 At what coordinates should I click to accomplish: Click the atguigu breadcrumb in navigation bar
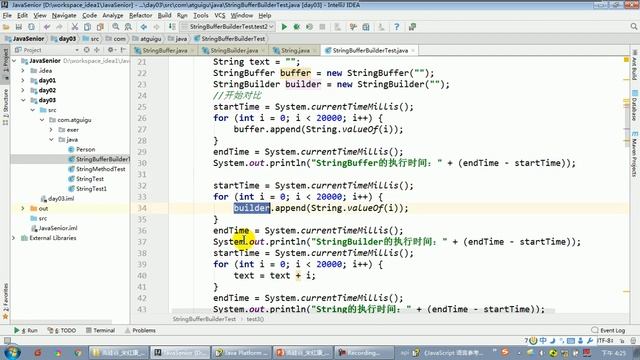(147, 38)
